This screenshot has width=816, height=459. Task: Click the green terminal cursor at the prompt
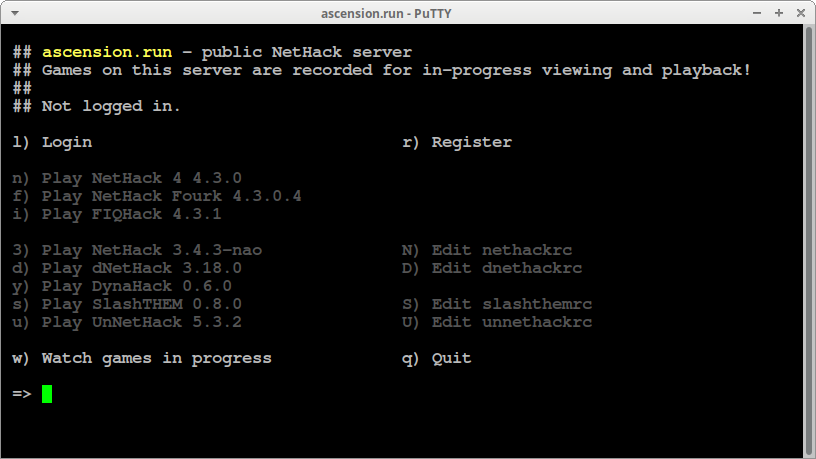click(47, 394)
